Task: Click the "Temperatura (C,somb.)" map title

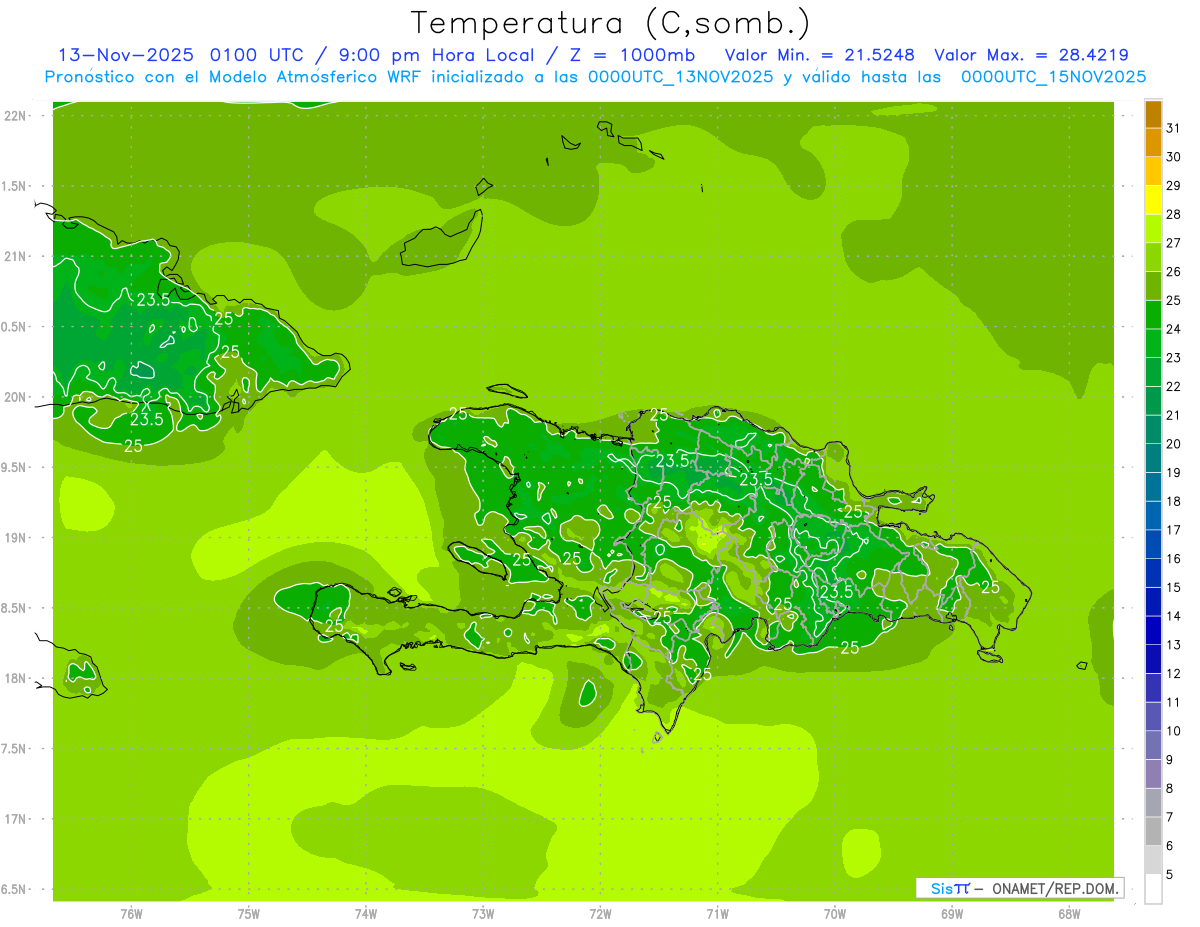Action: 611,24
